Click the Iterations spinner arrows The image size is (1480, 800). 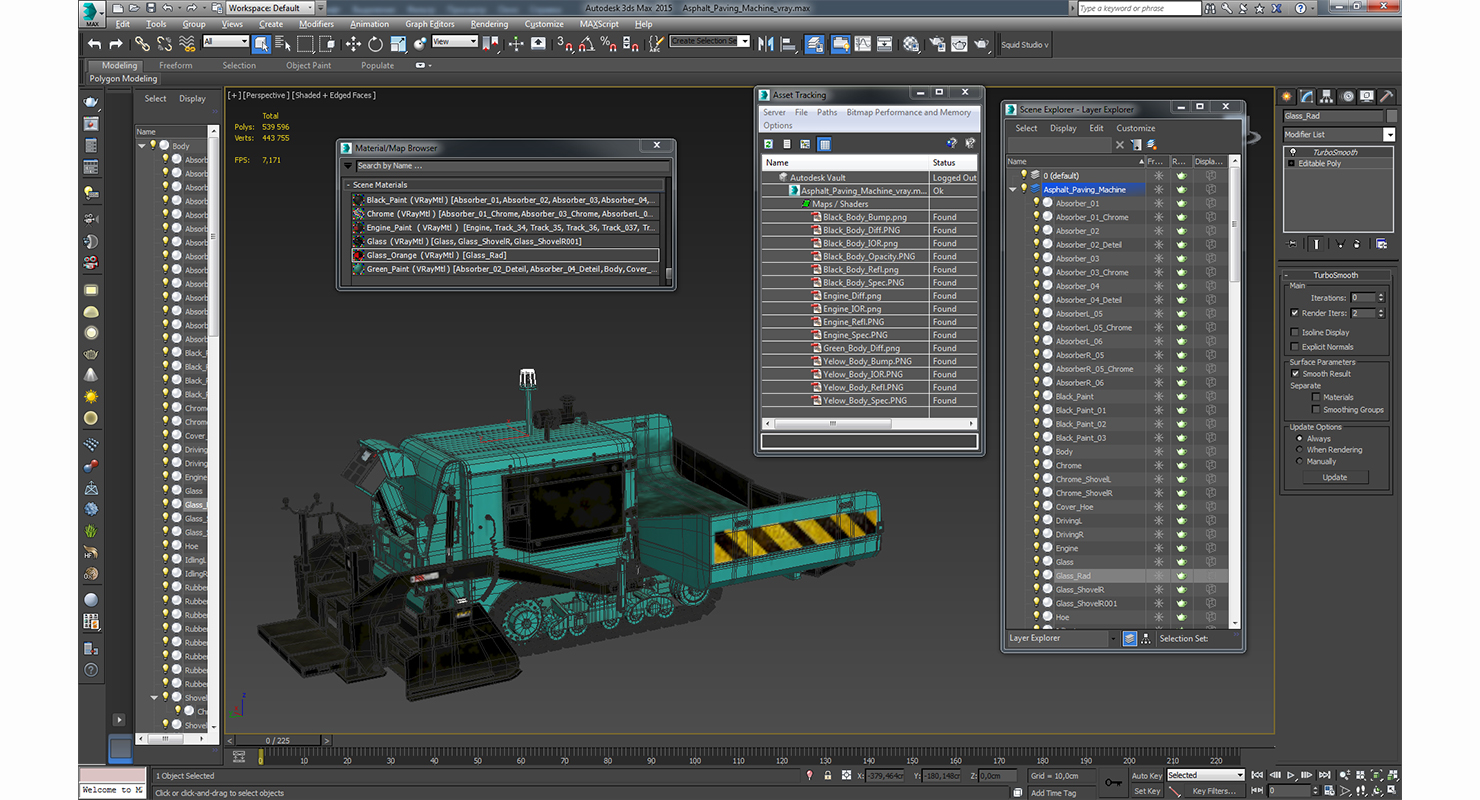1381,298
